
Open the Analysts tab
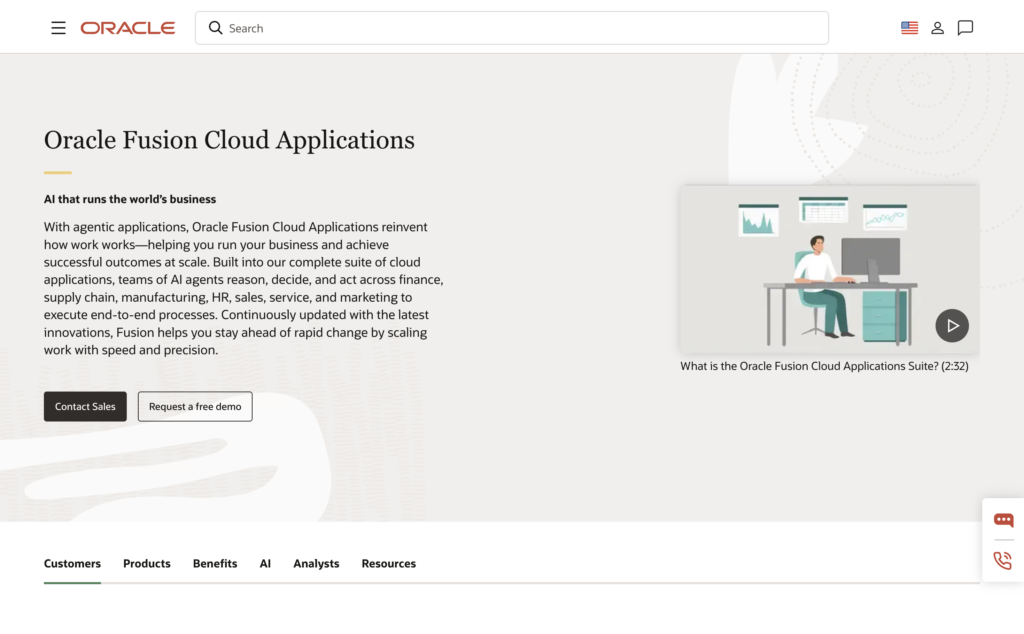(316, 563)
